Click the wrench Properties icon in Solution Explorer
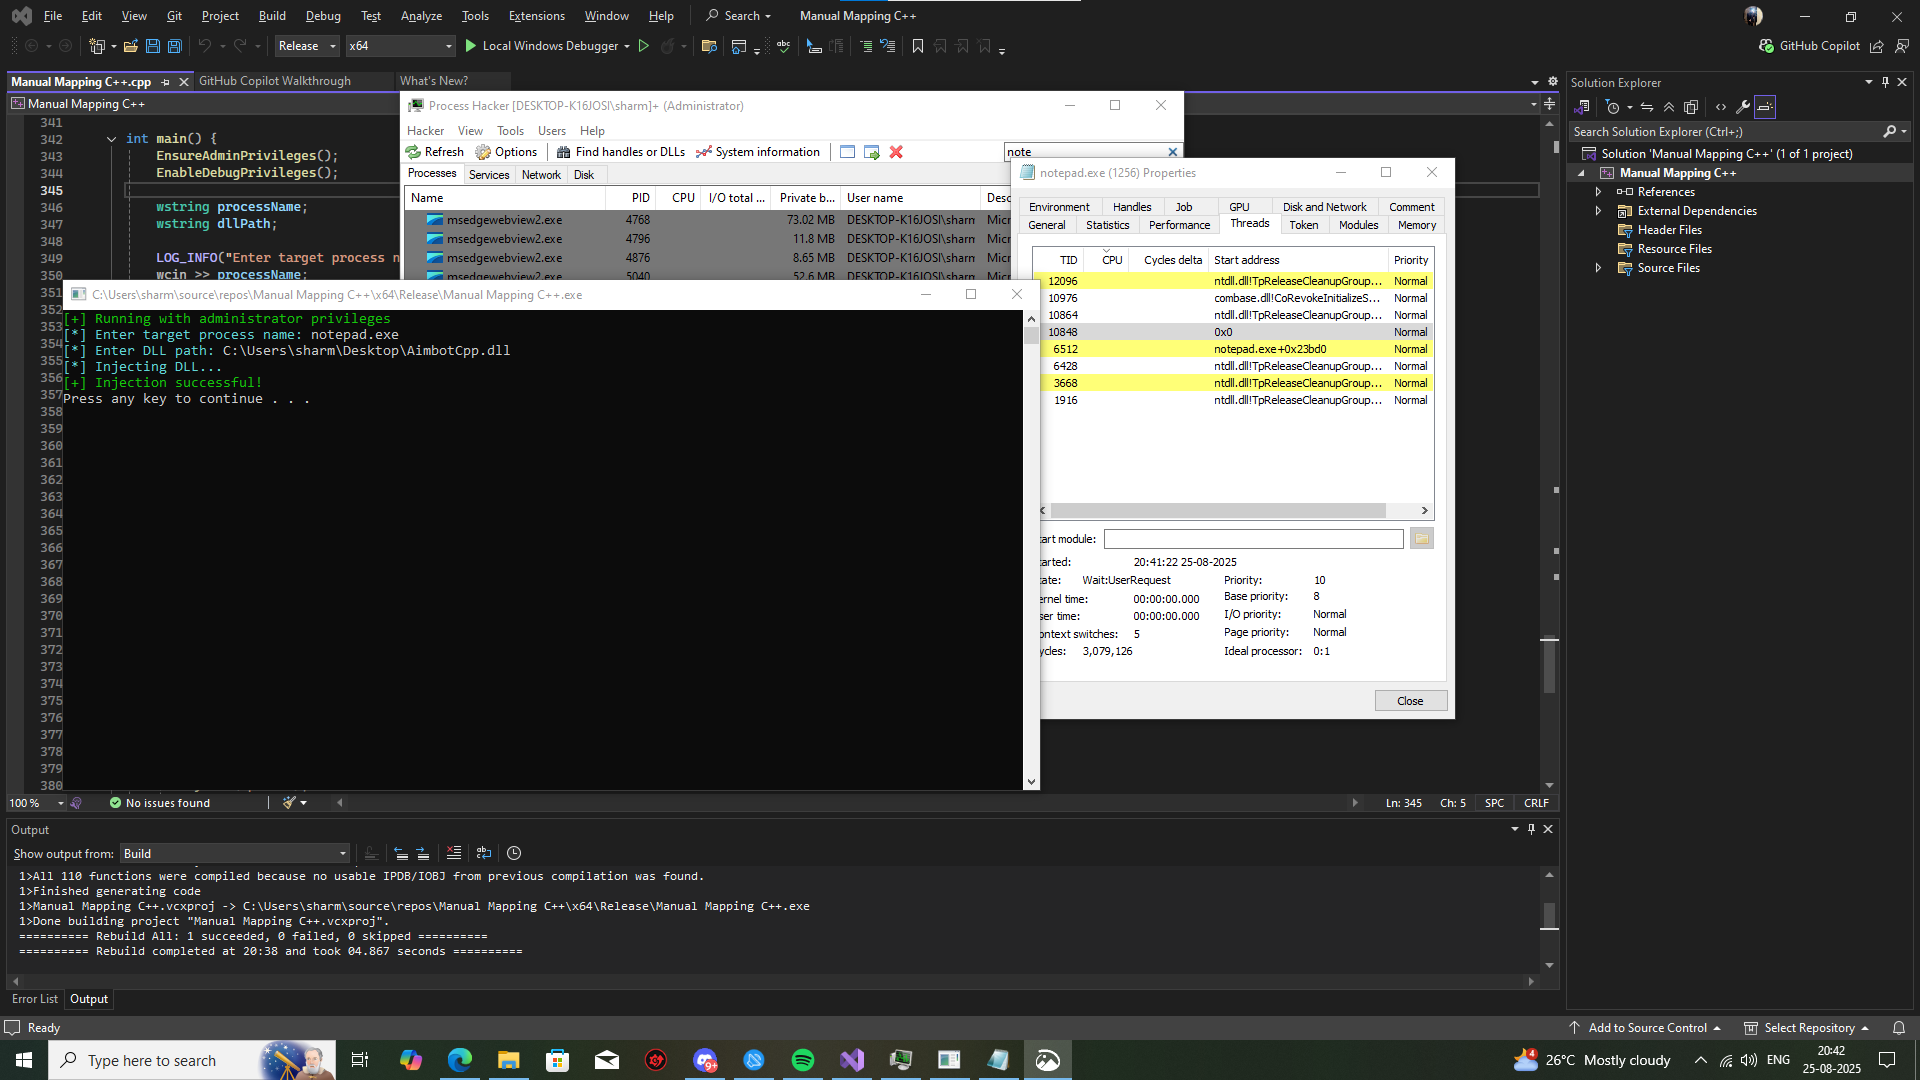 1743,107
